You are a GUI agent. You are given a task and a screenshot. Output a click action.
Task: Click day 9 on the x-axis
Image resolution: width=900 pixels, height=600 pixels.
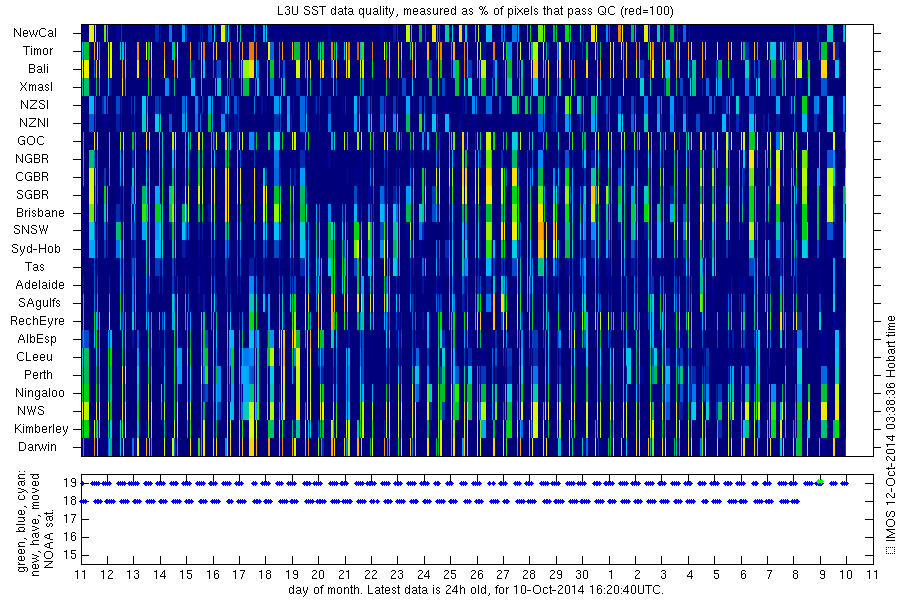pos(822,575)
